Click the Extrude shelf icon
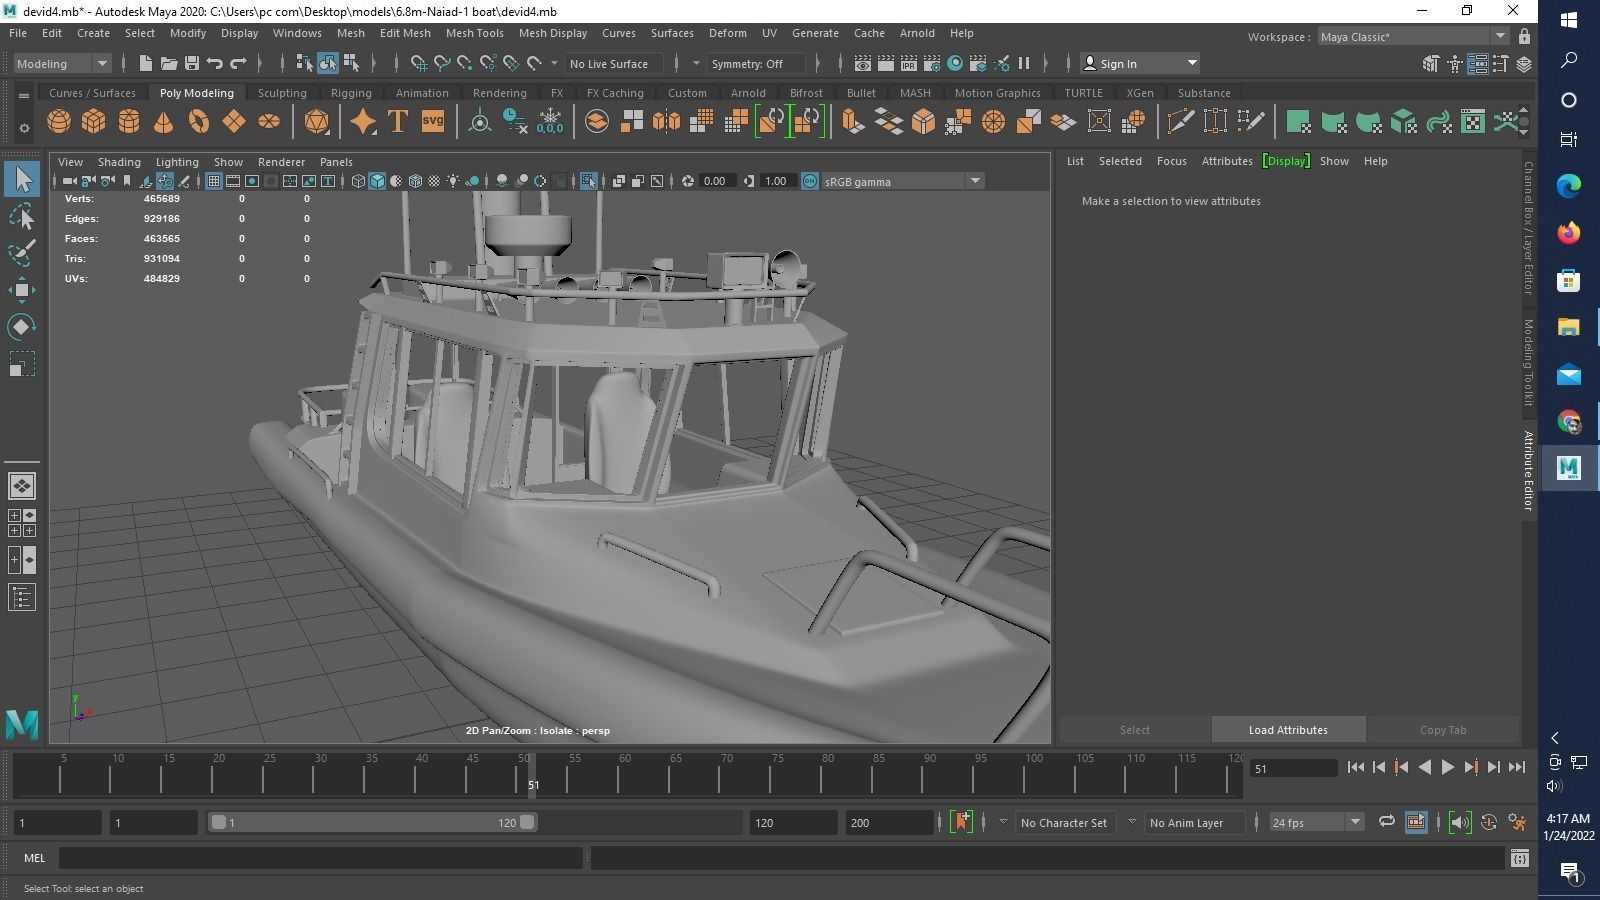 point(853,122)
